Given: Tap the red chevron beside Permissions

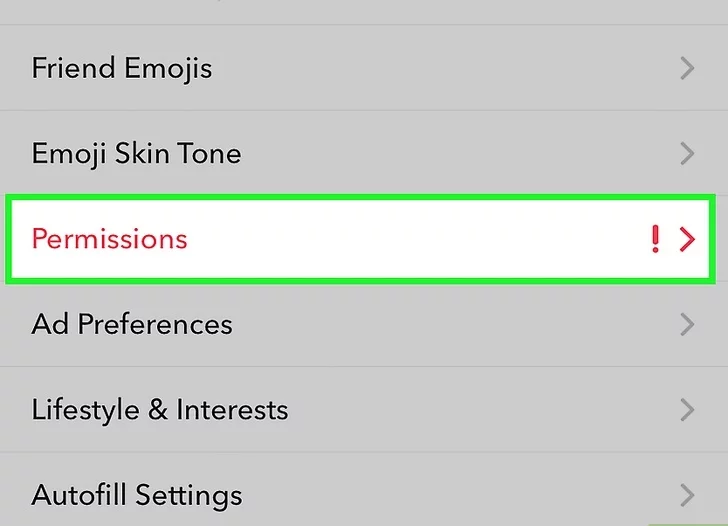Looking at the screenshot, I should pyautogui.click(x=686, y=239).
